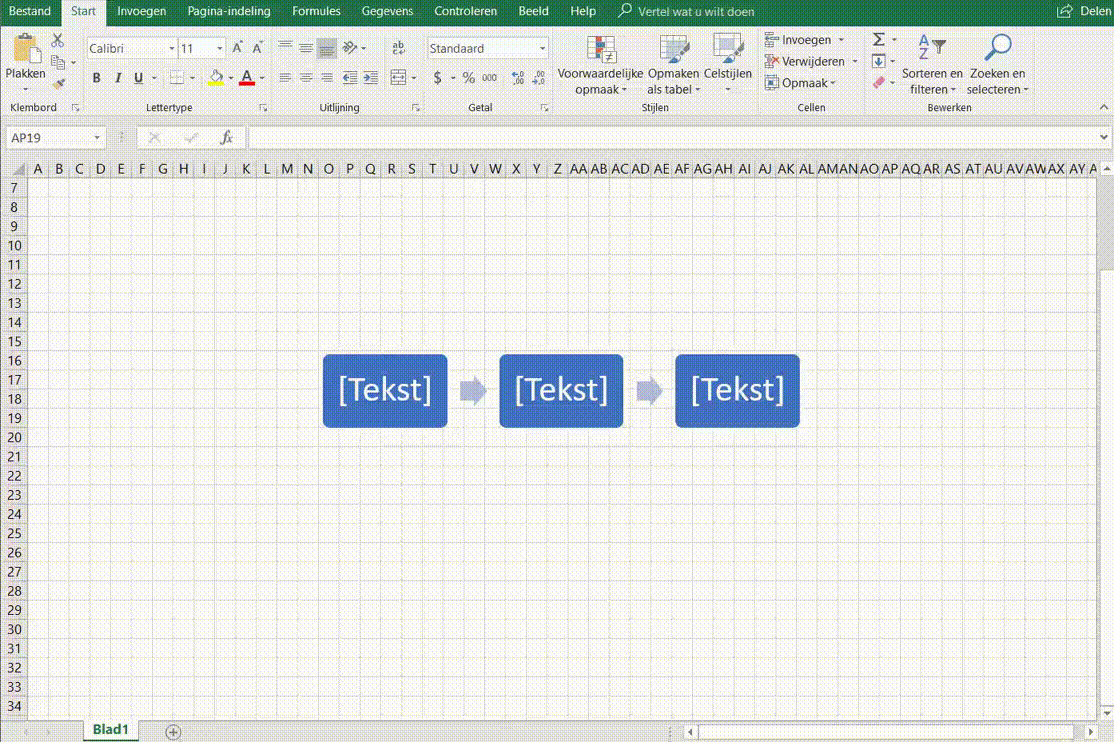Click the Format Painter brush icon
Image resolution: width=1114 pixels, height=742 pixels.
tap(58, 84)
